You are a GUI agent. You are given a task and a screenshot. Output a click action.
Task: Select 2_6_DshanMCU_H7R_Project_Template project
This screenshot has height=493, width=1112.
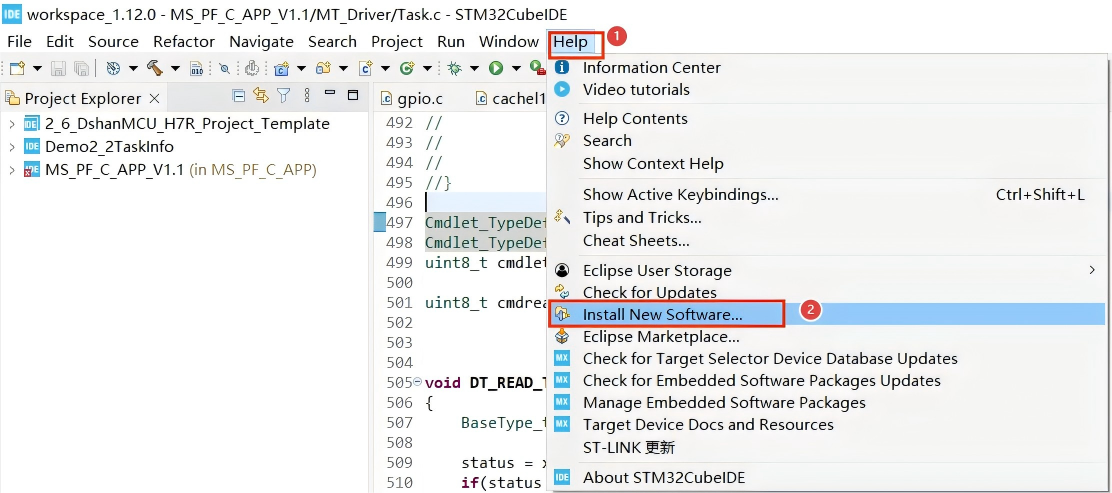pyautogui.click(x=187, y=124)
